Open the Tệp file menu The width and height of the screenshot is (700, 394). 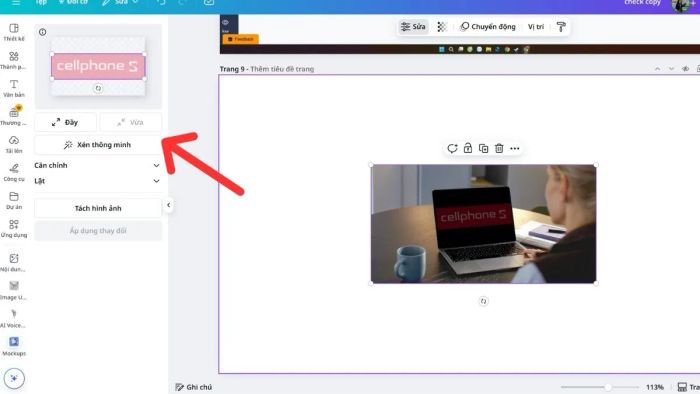click(41, 2)
